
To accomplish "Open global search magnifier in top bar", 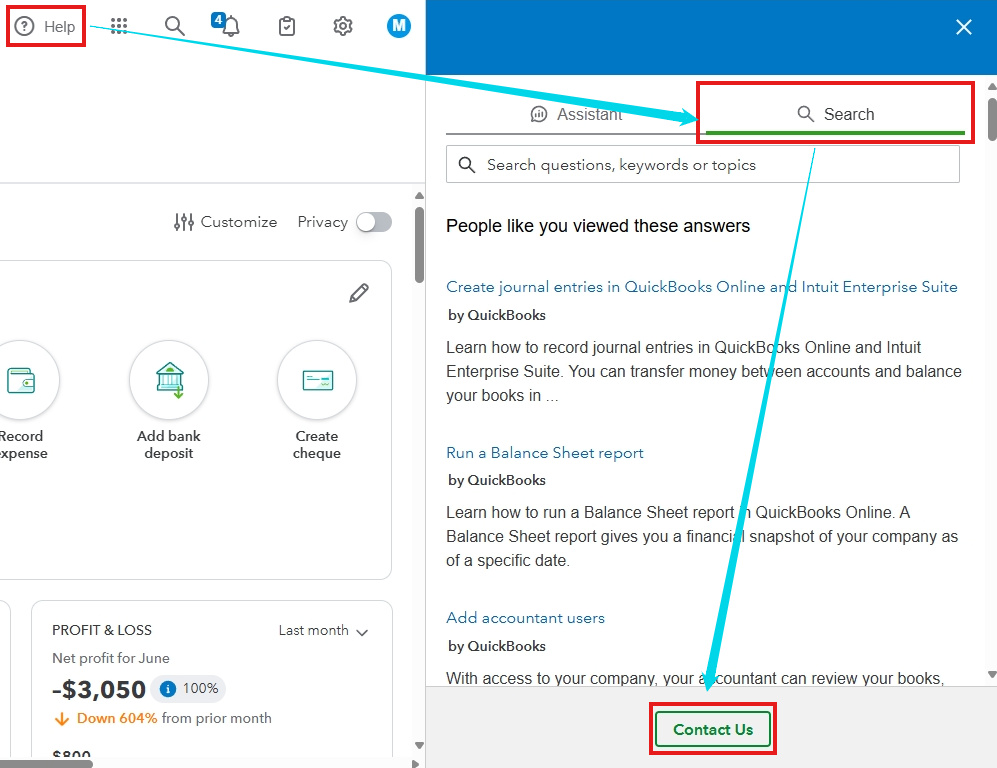I will coord(174,26).
